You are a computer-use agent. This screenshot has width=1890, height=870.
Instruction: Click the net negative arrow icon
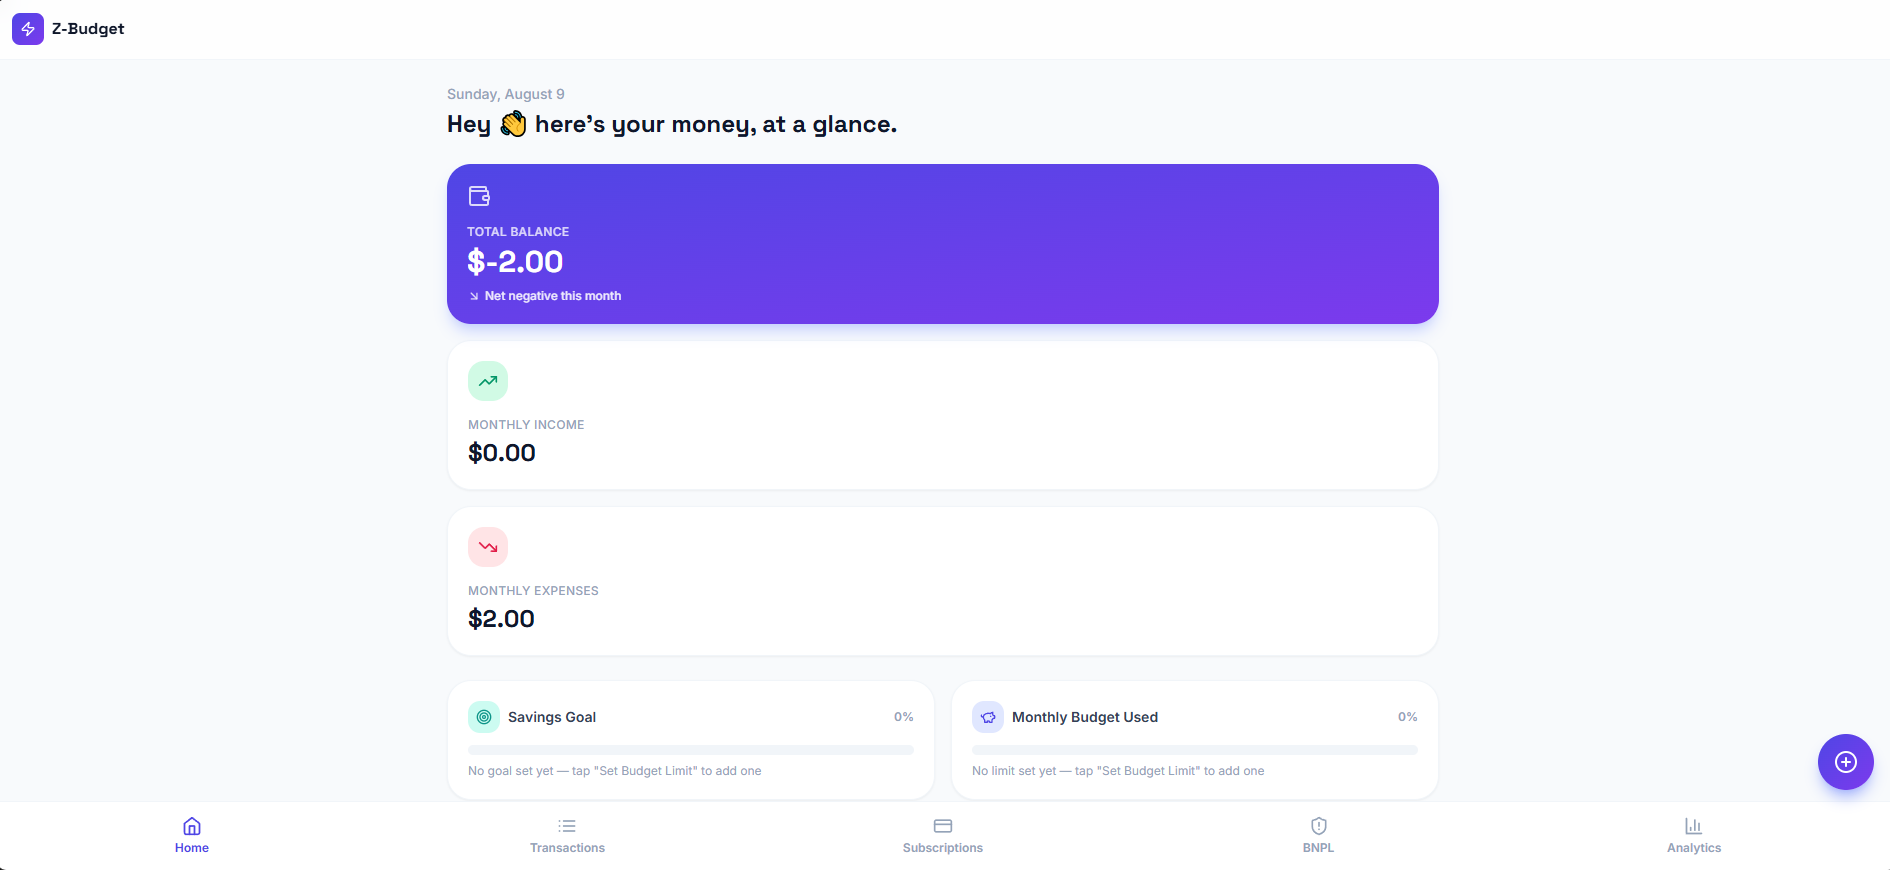[474, 296]
